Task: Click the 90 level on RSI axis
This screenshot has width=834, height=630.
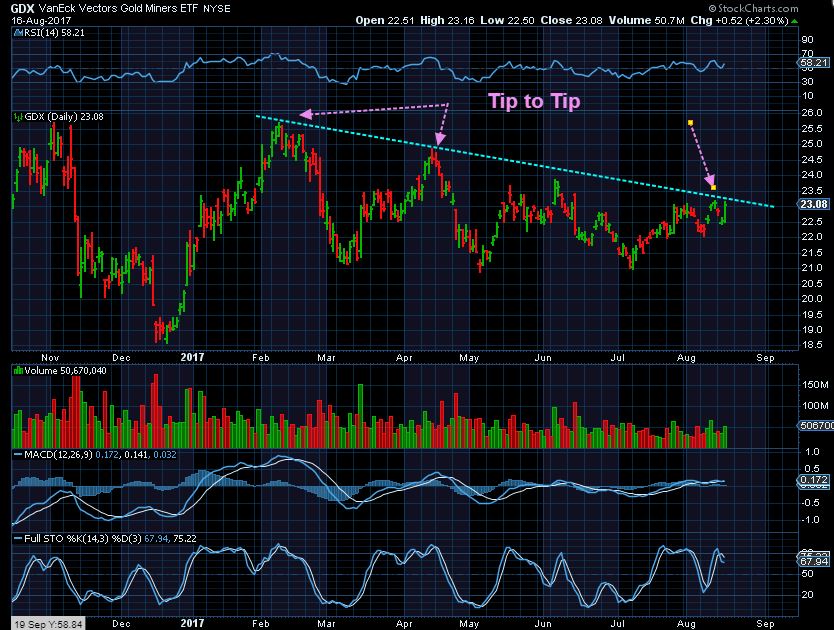Action: coord(807,39)
